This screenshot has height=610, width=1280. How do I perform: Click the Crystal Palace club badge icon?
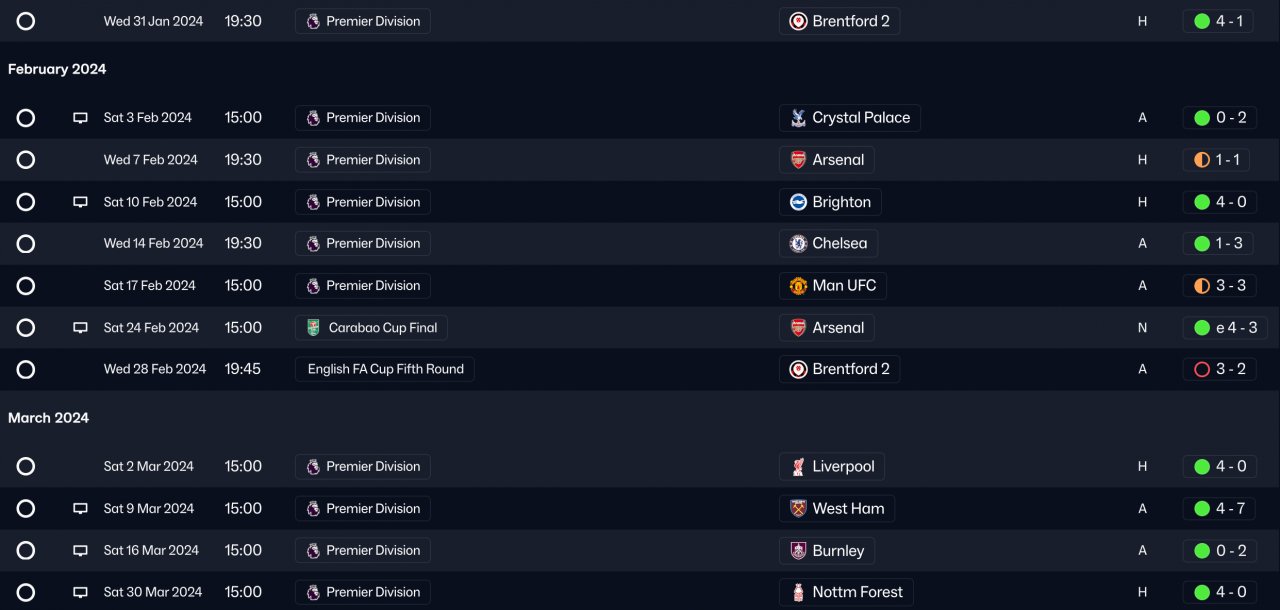(798, 118)
